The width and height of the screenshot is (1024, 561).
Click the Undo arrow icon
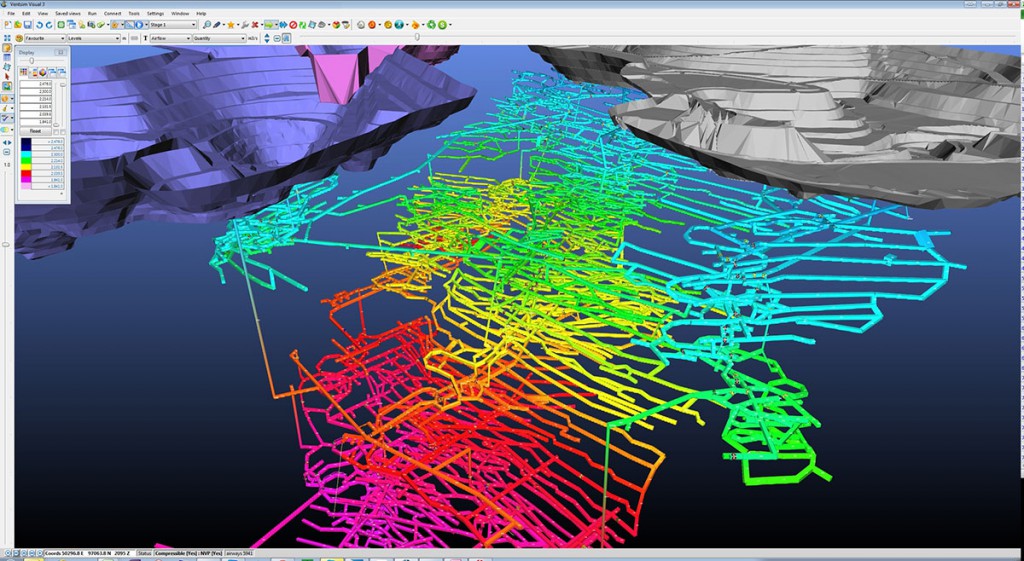(x=39, y=25)
